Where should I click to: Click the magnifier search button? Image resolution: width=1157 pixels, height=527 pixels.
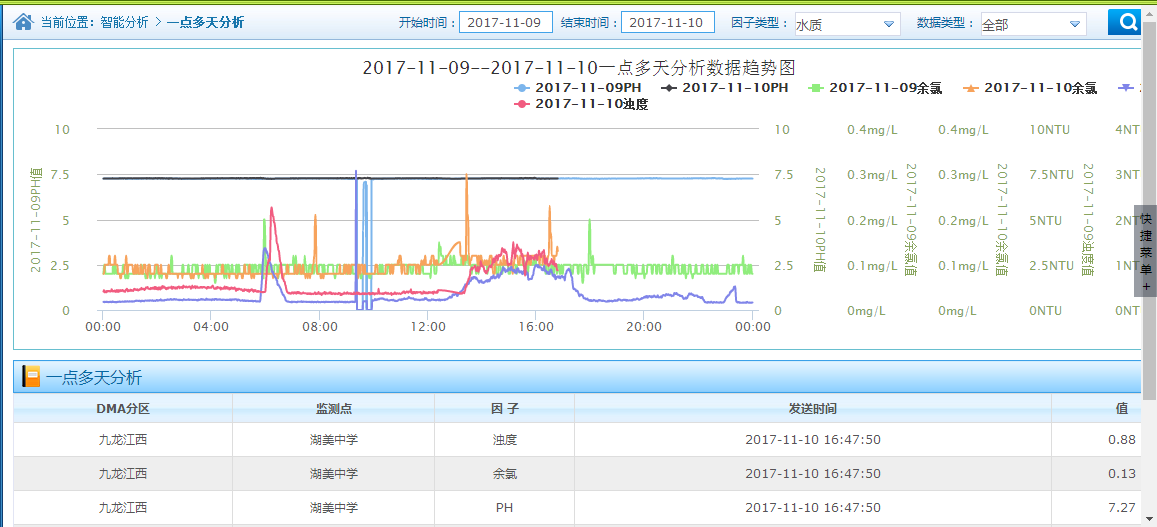click(1128, 22)
